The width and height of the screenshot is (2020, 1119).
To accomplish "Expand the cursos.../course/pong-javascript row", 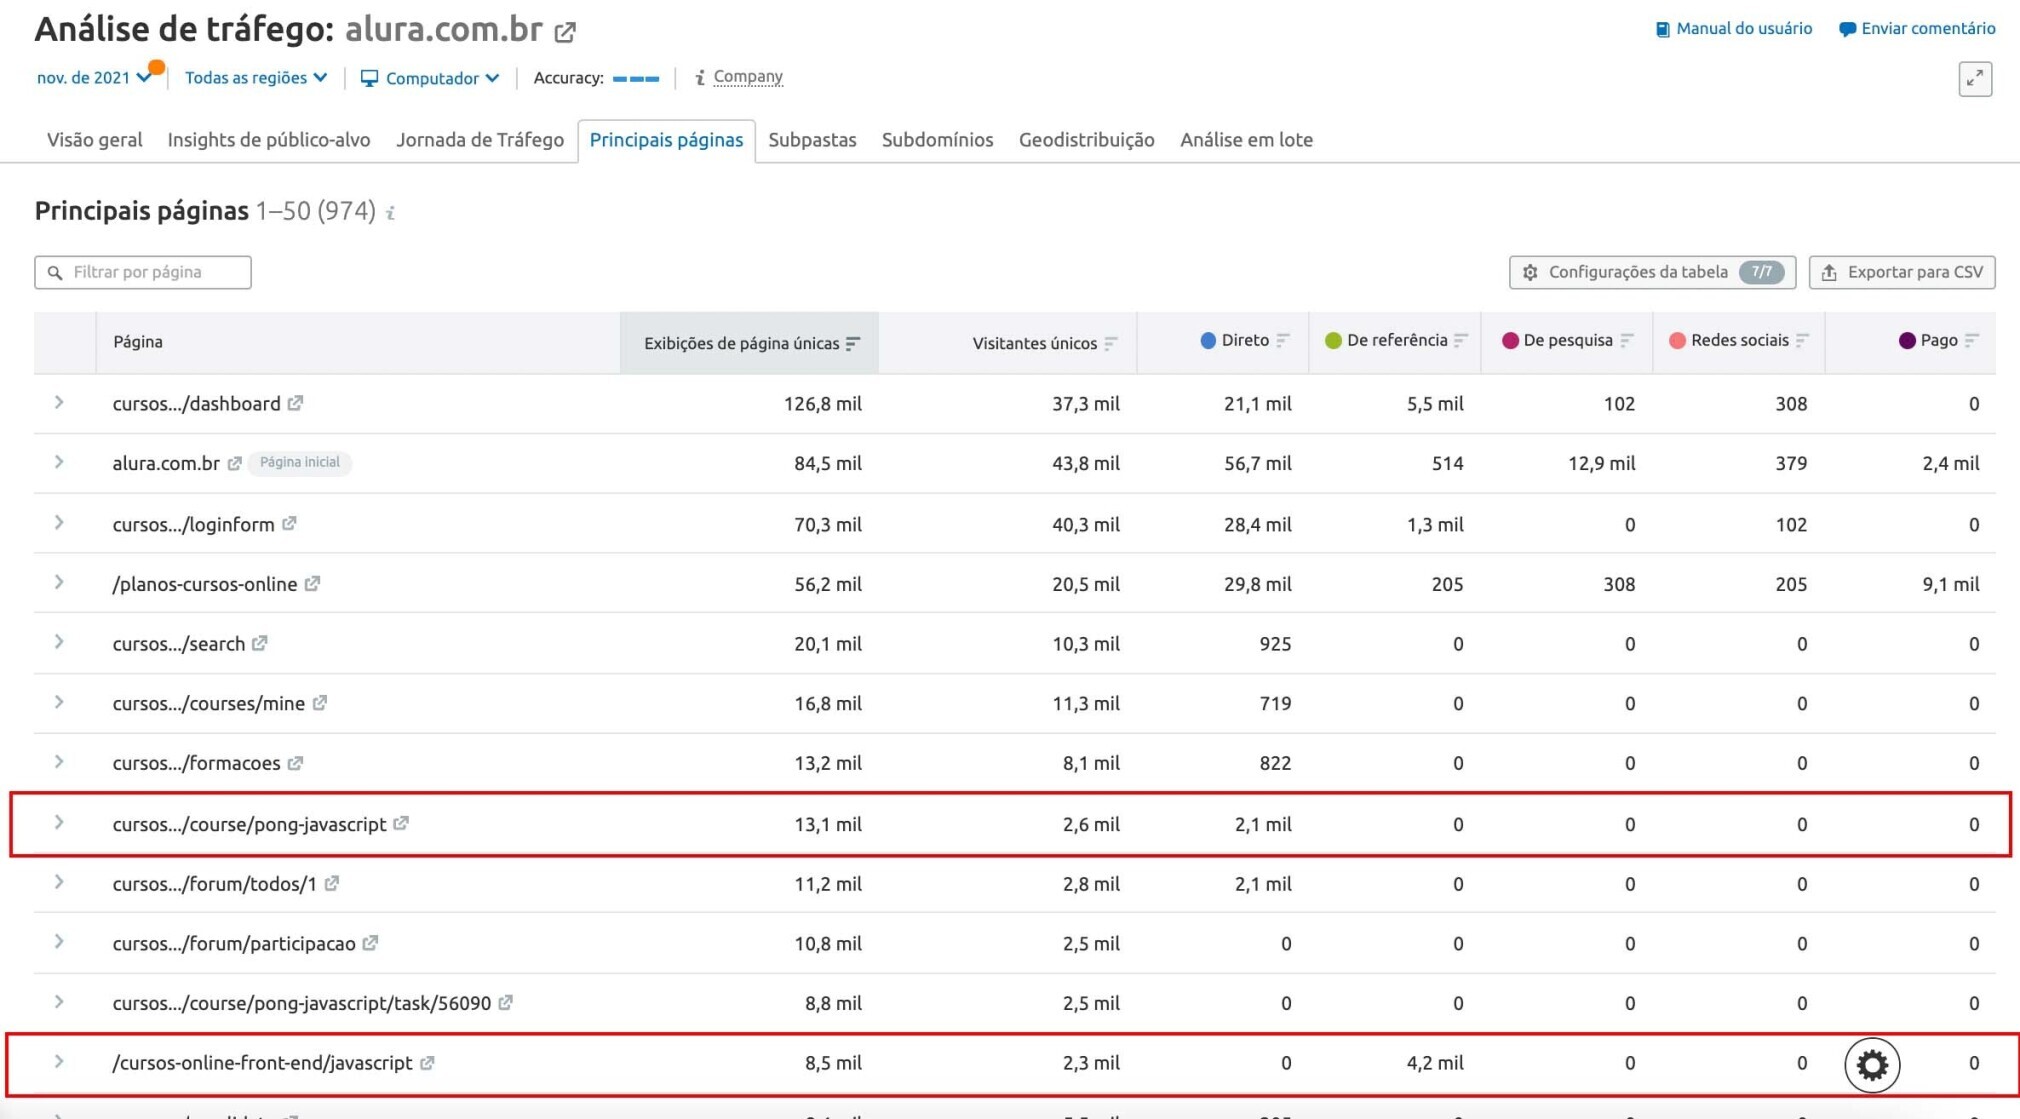I will coord(59,822).
